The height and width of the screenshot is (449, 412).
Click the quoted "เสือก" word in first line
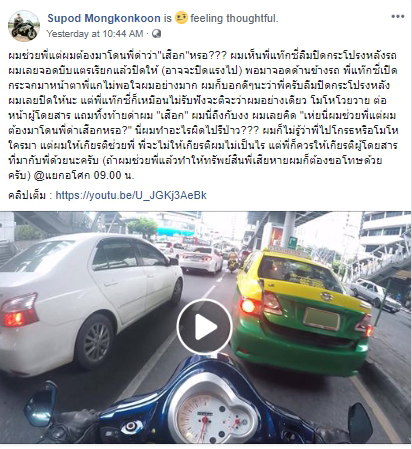tap(172, 55)
